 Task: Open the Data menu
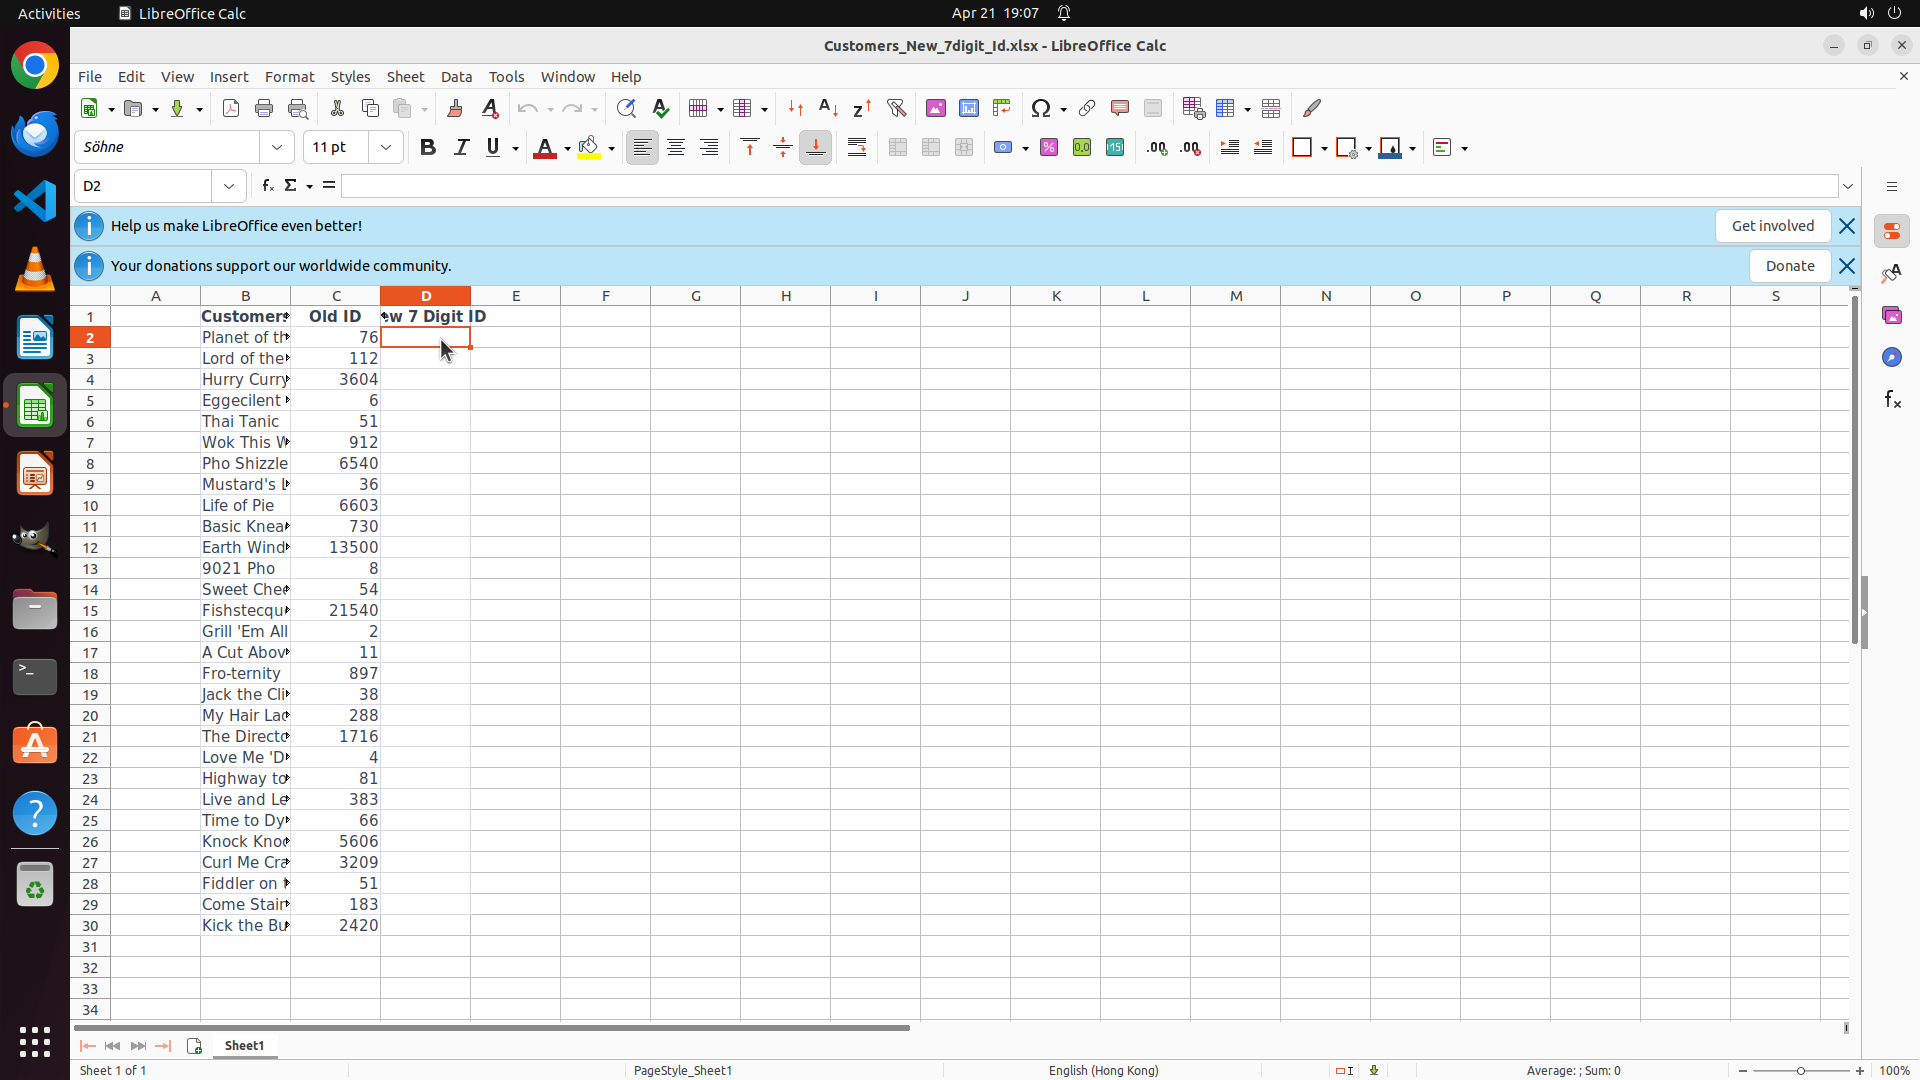point(456,77)
